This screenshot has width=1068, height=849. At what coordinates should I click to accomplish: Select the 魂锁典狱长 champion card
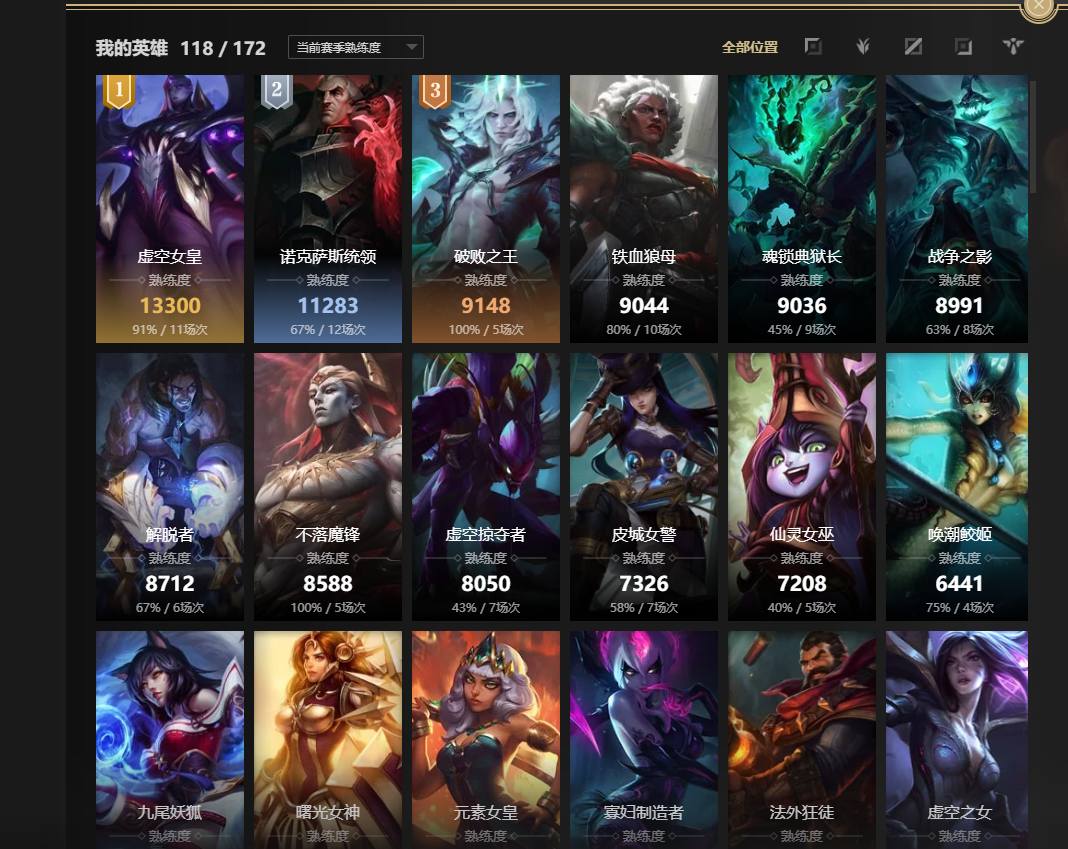pyautogui.click(x=802, y=209)
